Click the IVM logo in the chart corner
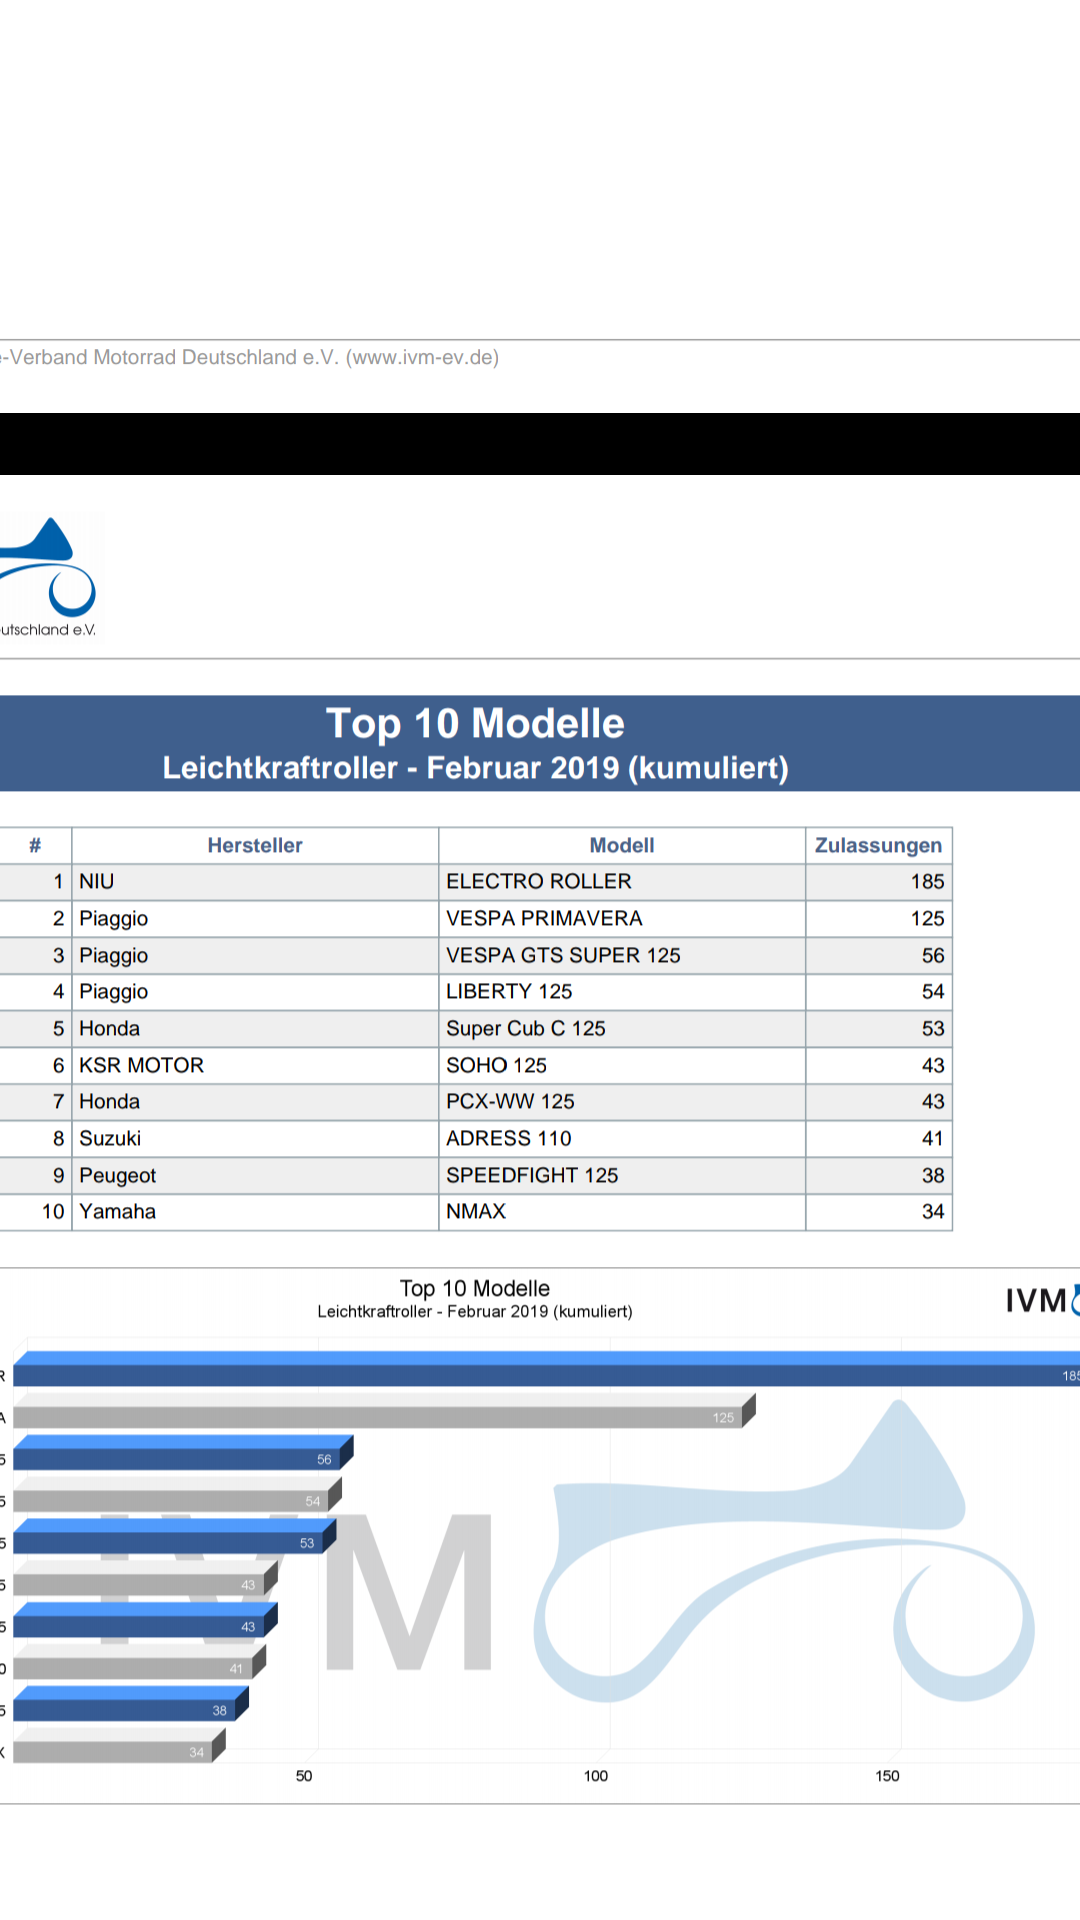 (x=1040, y=1300)
